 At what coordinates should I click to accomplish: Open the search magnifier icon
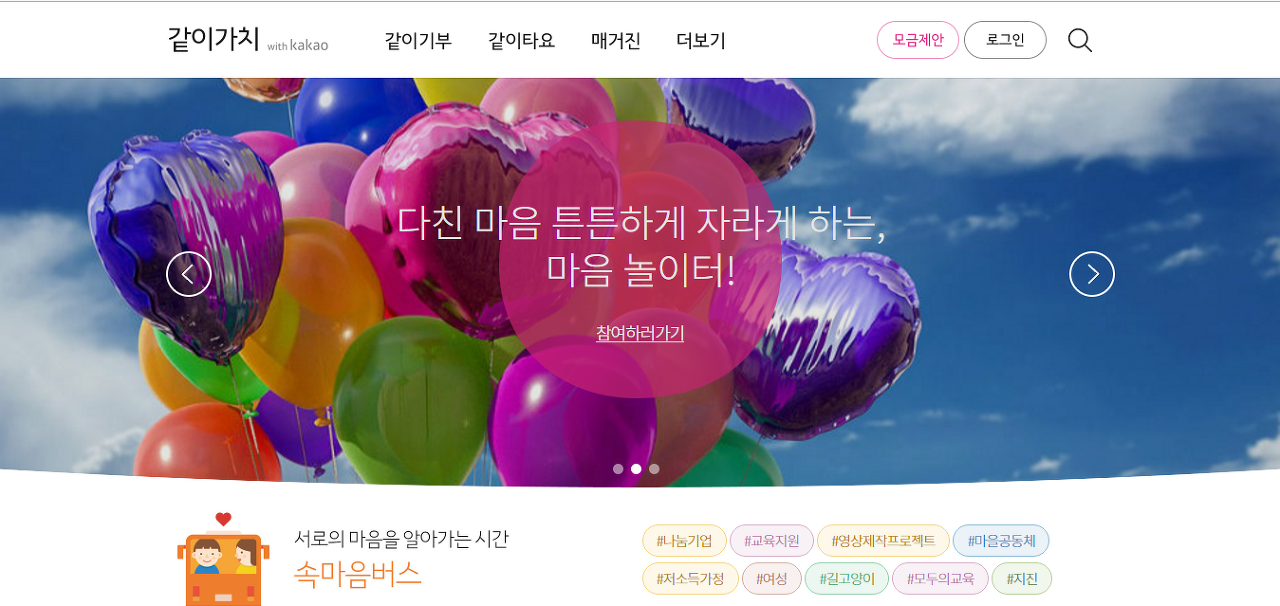(x=1079, y=41)
